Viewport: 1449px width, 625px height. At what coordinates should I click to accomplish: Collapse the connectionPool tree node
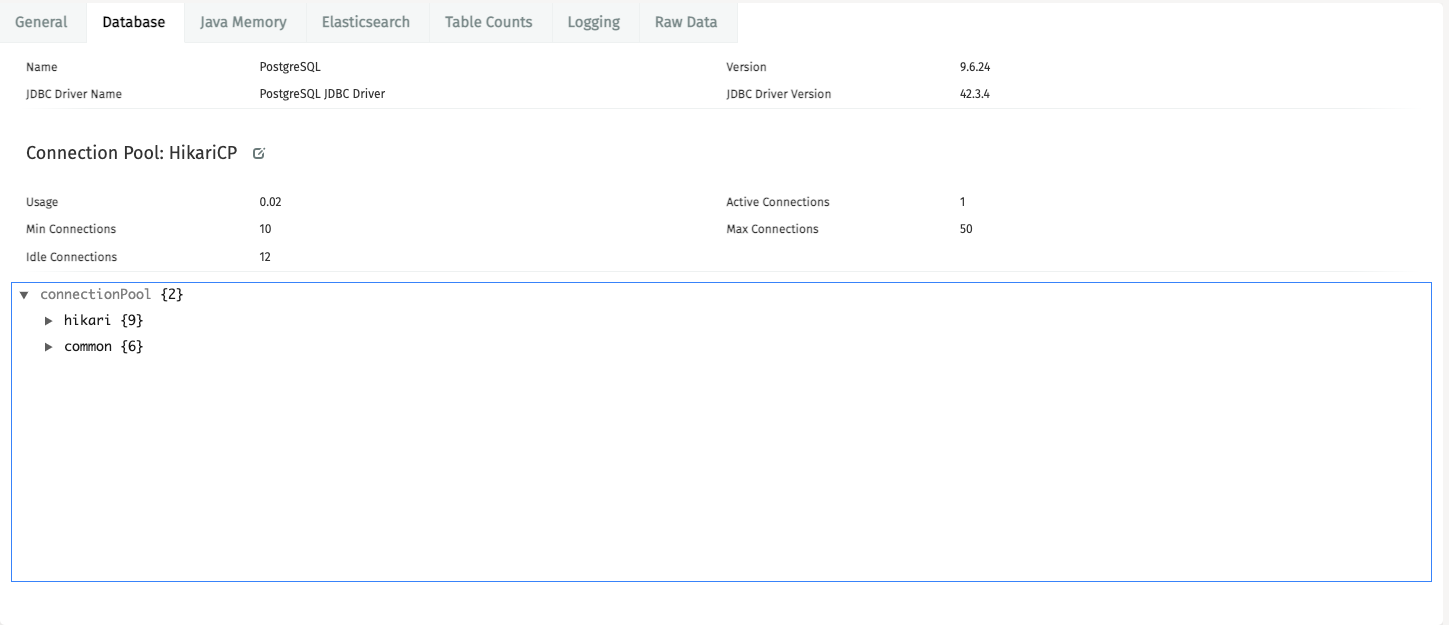pyautogui.click(x=24, y=294)
